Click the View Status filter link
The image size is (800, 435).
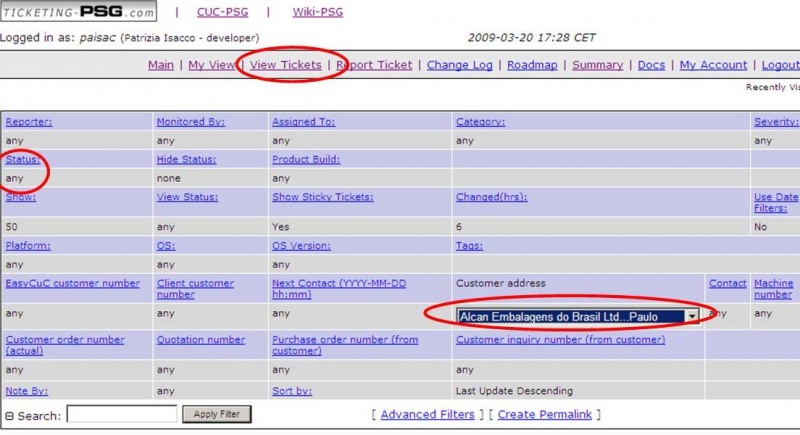pyautogui.click(x=187, y=197)
